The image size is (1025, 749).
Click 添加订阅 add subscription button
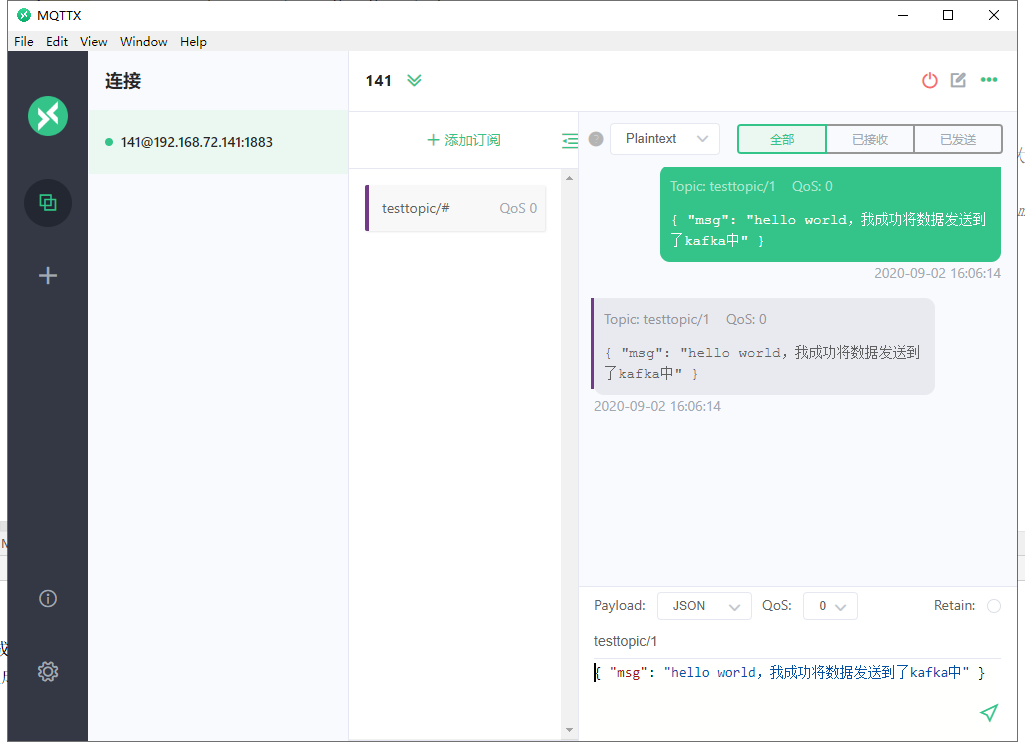(463, 140)
